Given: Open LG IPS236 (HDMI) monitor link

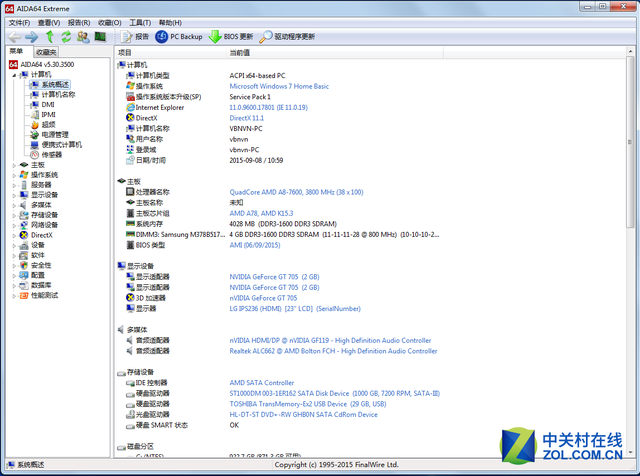Looking at the screenshot, I should (295, 309).
